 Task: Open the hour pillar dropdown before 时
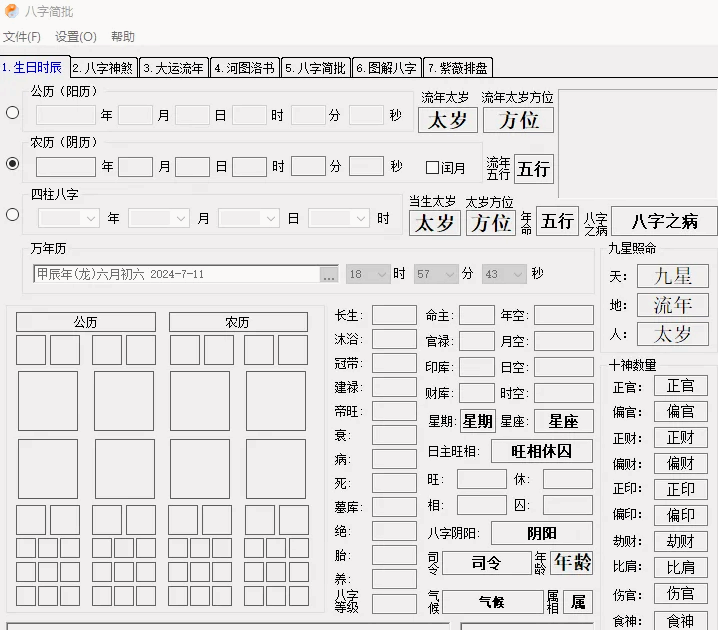360,218
